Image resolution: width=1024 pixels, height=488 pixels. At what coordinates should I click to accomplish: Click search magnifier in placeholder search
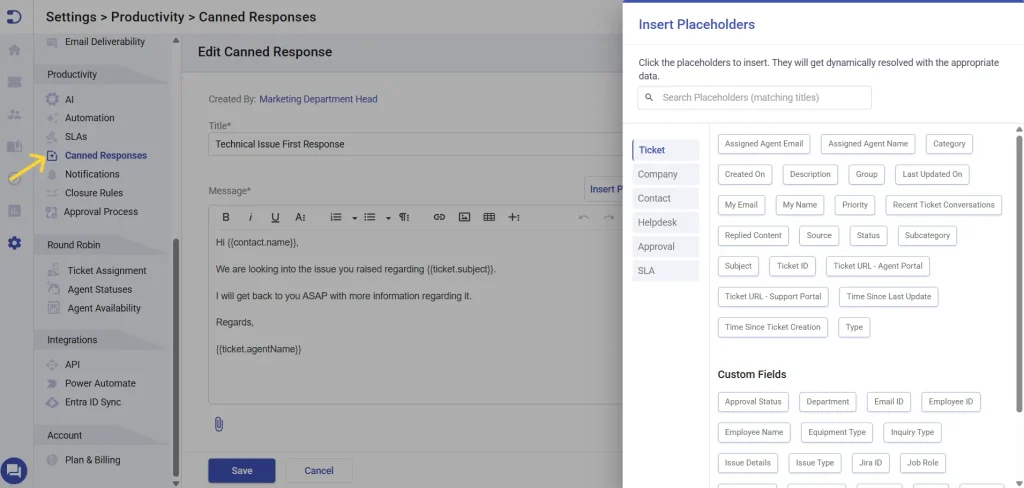coord(649,97)
